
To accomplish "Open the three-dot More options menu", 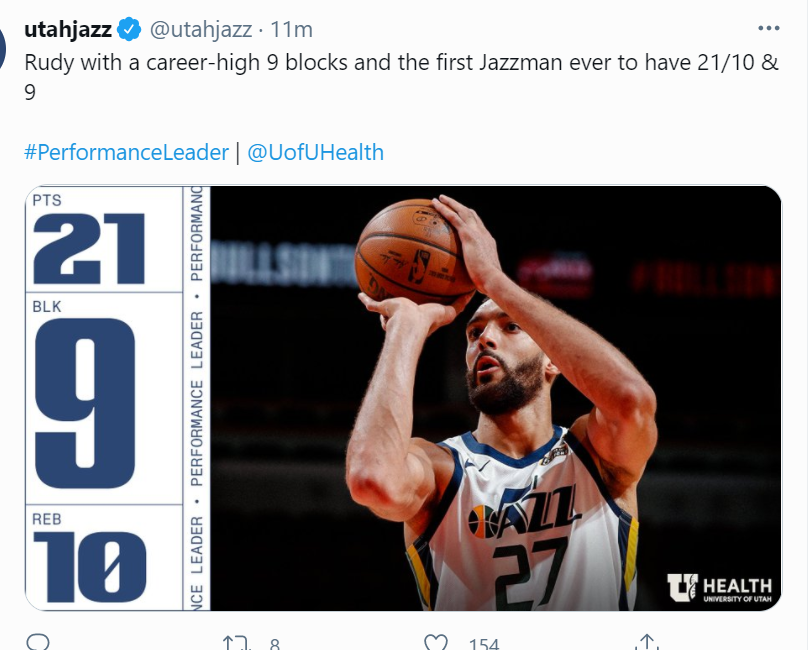I will point(768,28).
